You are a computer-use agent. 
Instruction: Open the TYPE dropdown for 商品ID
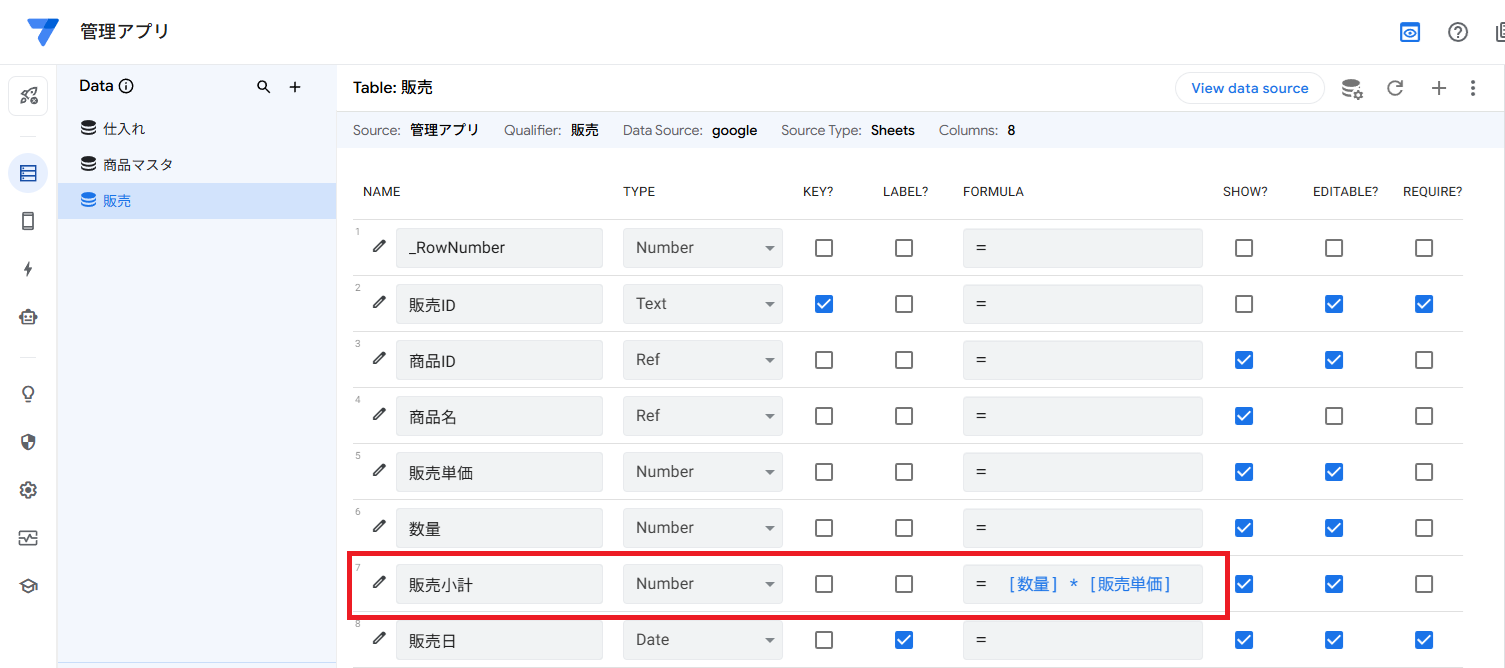702,360
